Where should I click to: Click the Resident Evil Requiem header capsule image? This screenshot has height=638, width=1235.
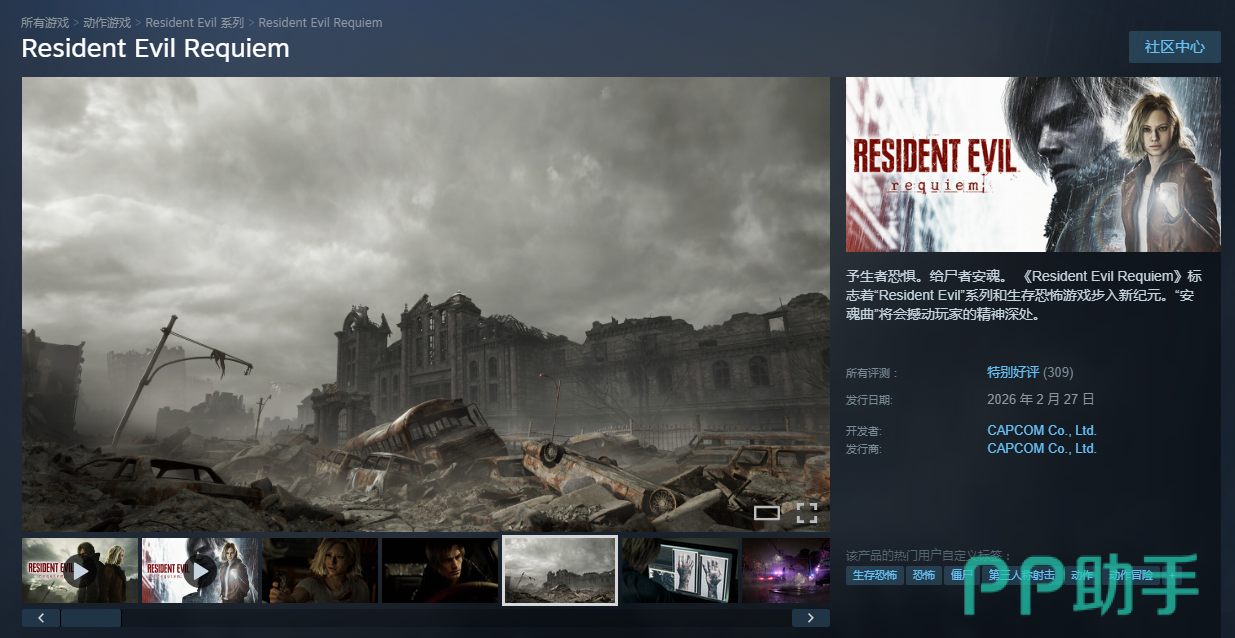[1033, 164]
